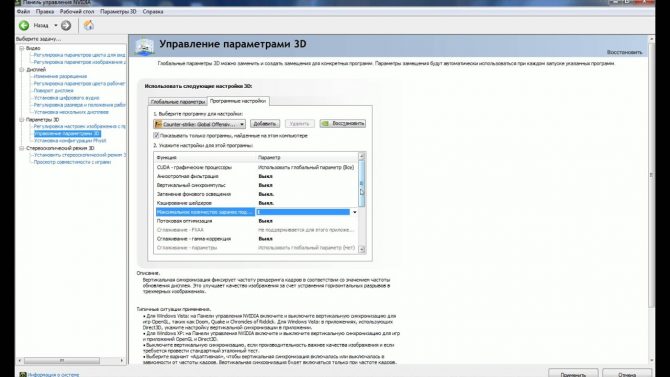Select the Вертикальный синхроимпульс row
The height and width of the screenshot is (377, 670).
256,185
